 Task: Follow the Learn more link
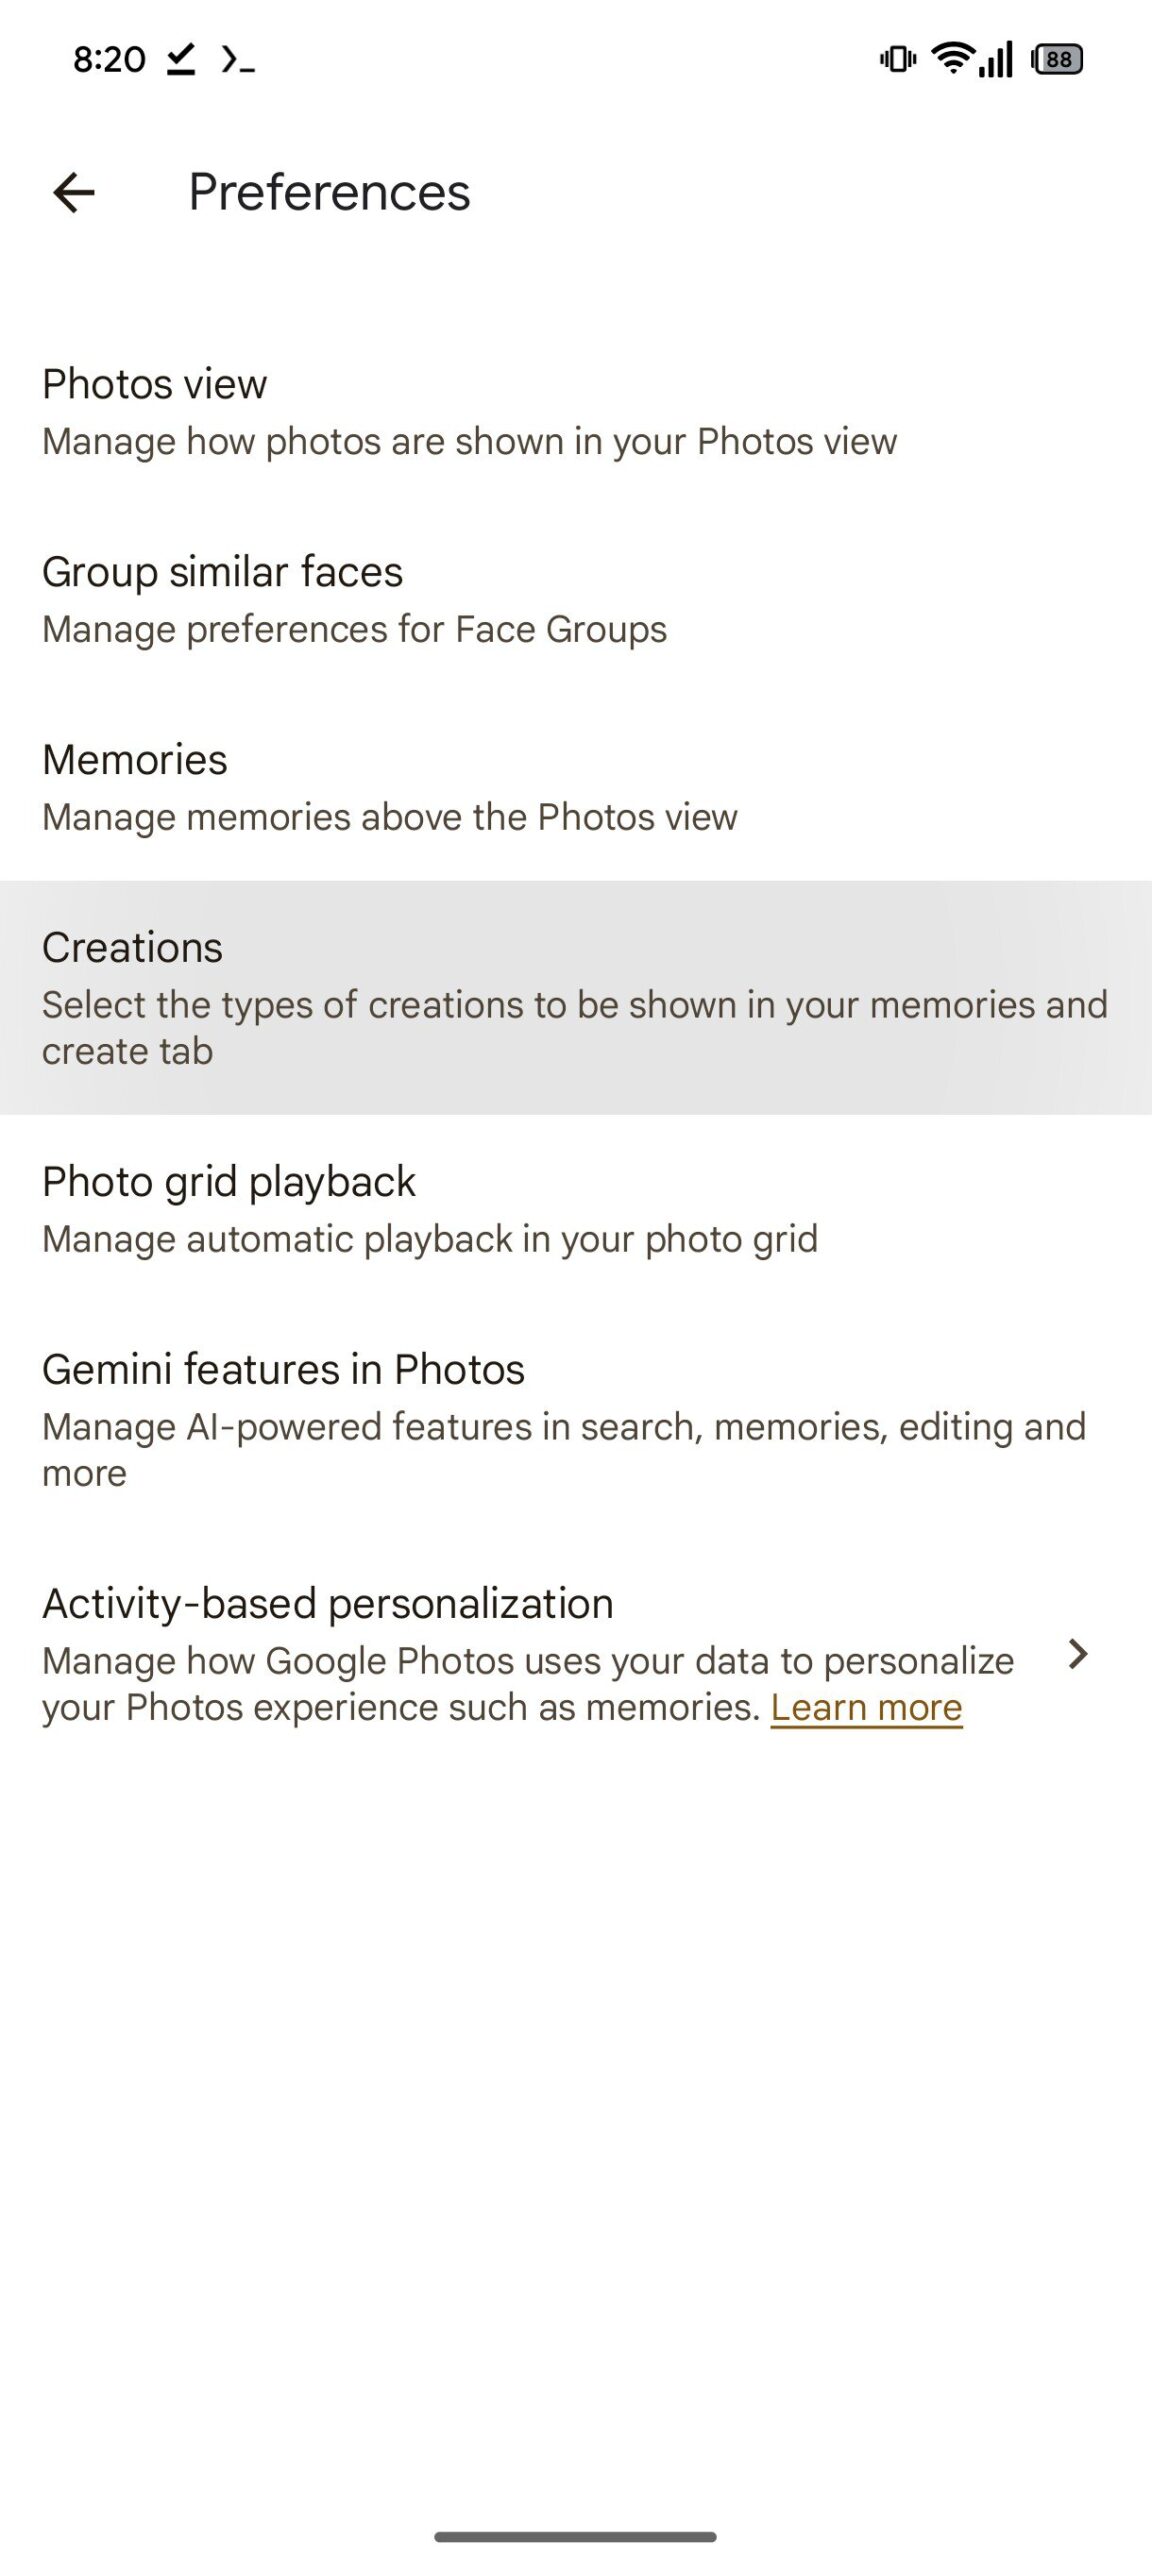[x=866, y=1707]
